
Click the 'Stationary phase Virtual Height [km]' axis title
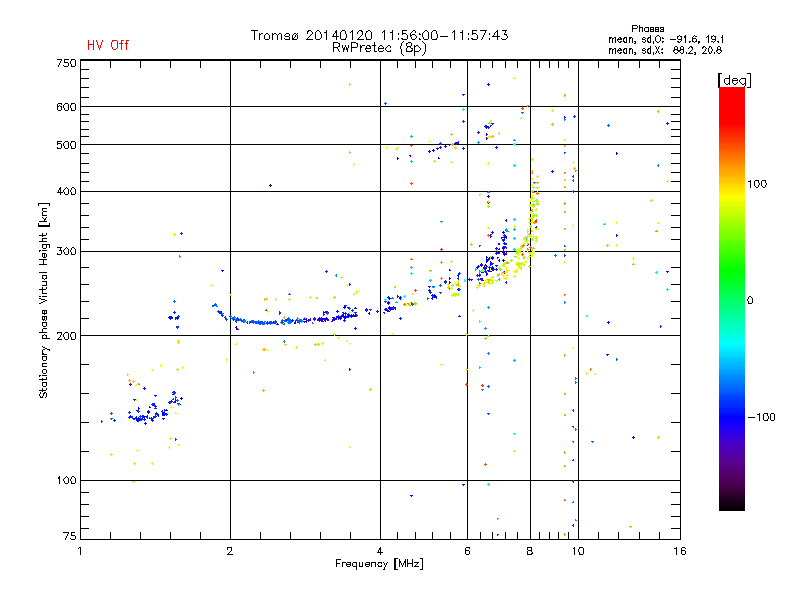click(x=44, y=301)
